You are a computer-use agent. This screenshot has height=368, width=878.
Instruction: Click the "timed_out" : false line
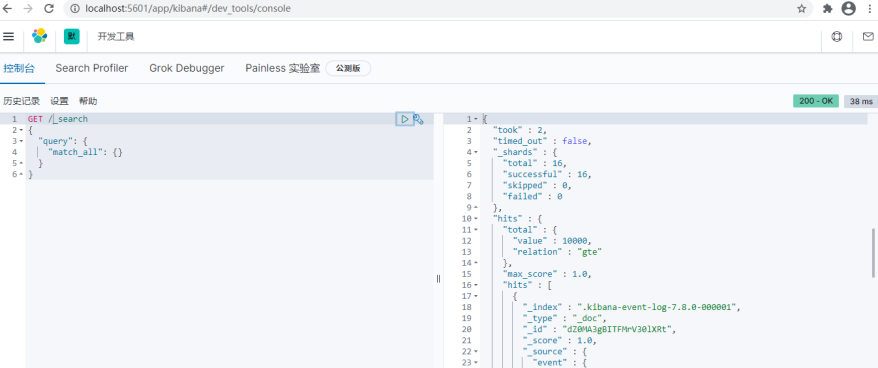point(541,141)
